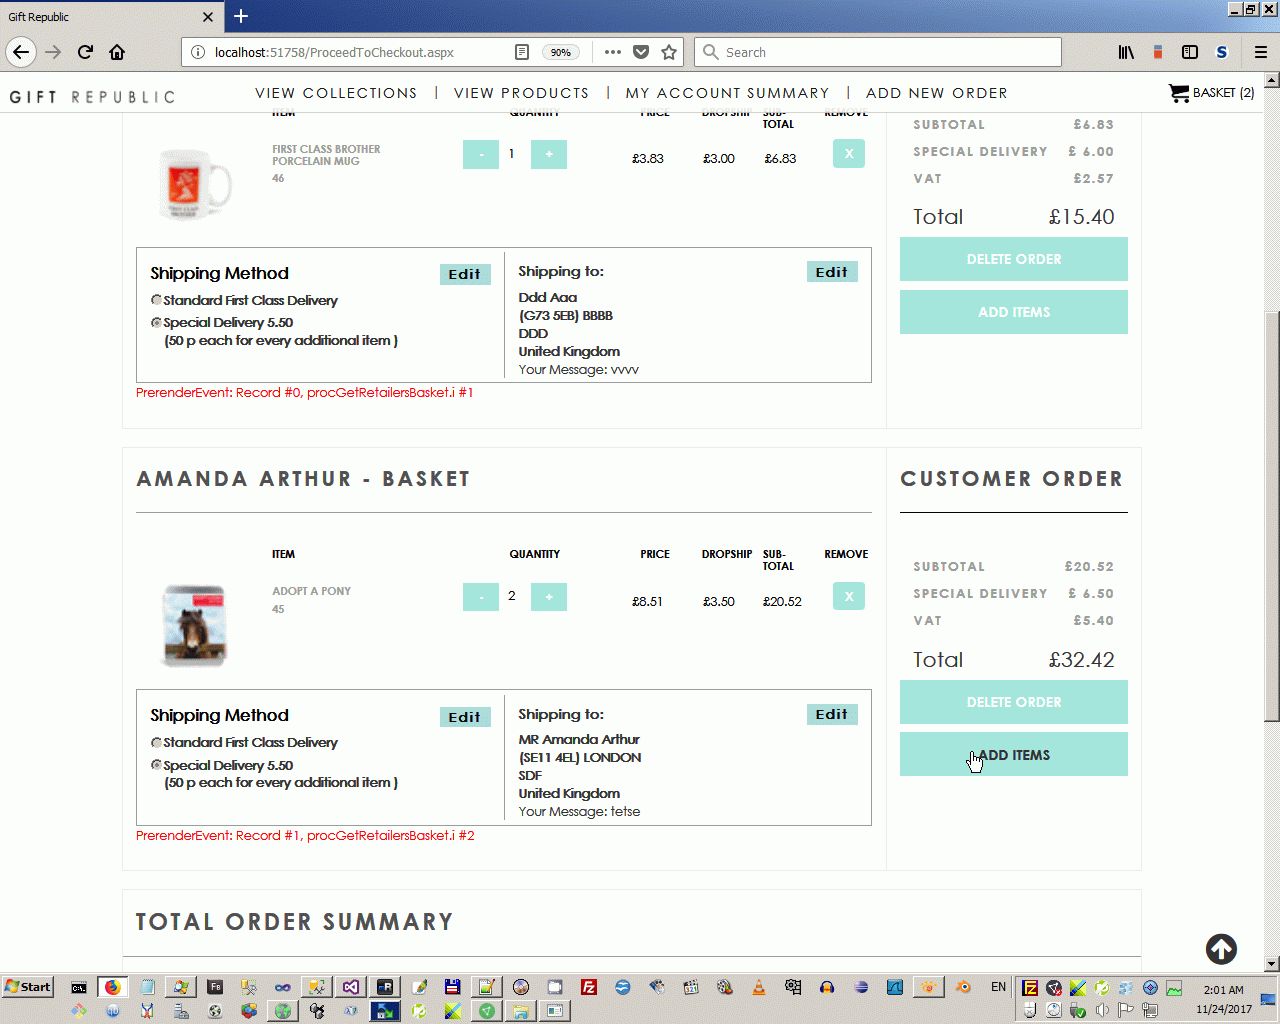Screen dimensions: 1280x1024
Task: Open View Products menu
Action: (521, 93)
